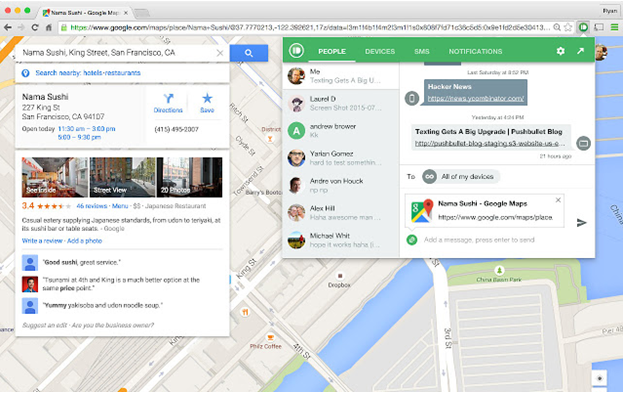Go to the browser home page
626x395 pixels.
pyautogui.click(x=49, y=28)
